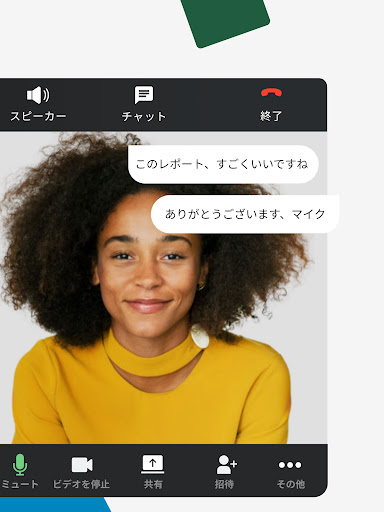Viewport: 384px width, 512px height.
Task: Expand the その他 menu label
Action: (291, 484)
